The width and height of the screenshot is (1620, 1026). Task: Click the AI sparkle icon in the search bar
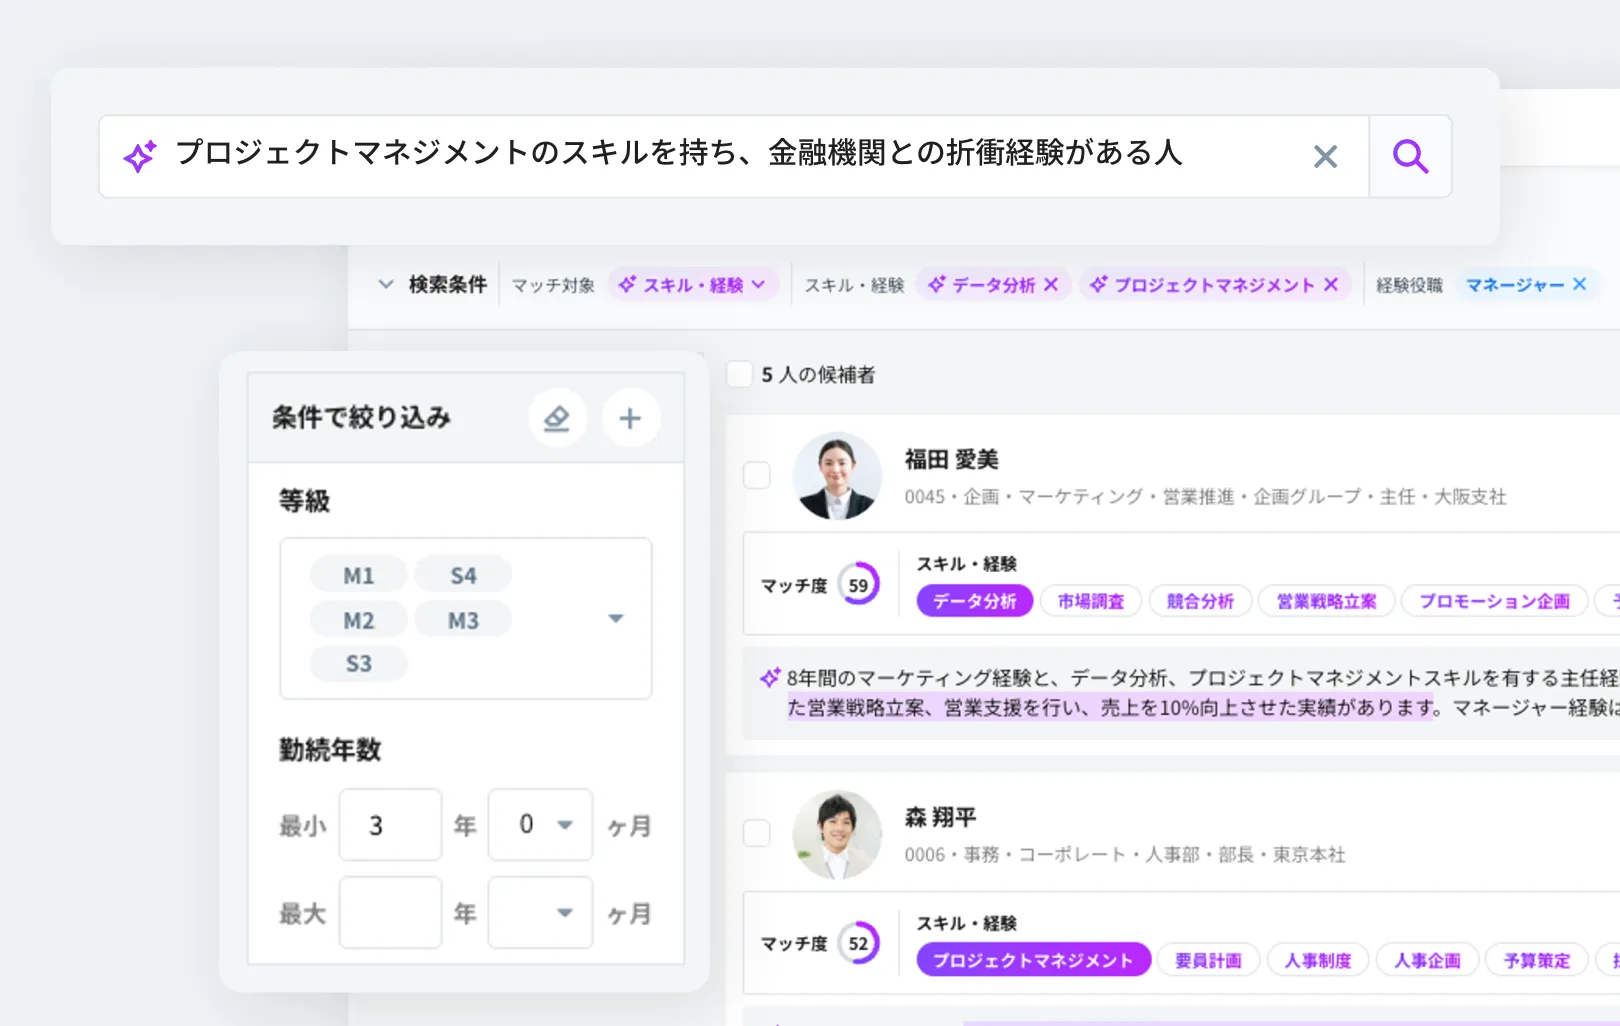(x=140, y=156)
